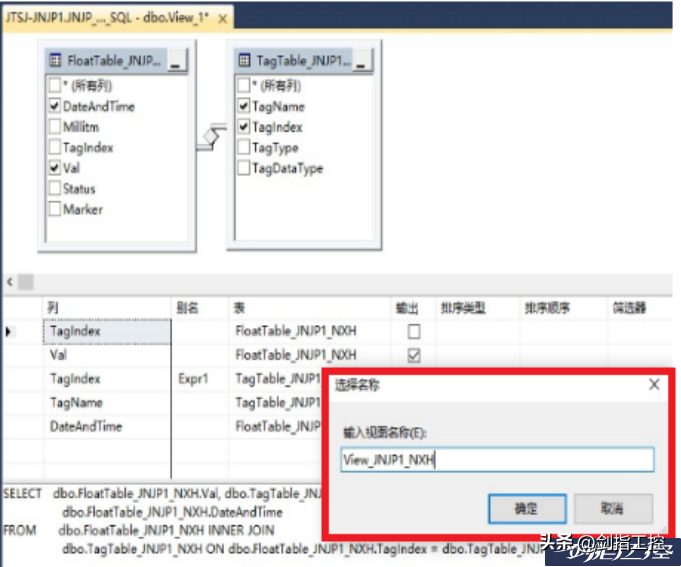Toggle output checkbox for the Val row
Viewport: 681px width, 567px height.
click(x=414, y=355)
